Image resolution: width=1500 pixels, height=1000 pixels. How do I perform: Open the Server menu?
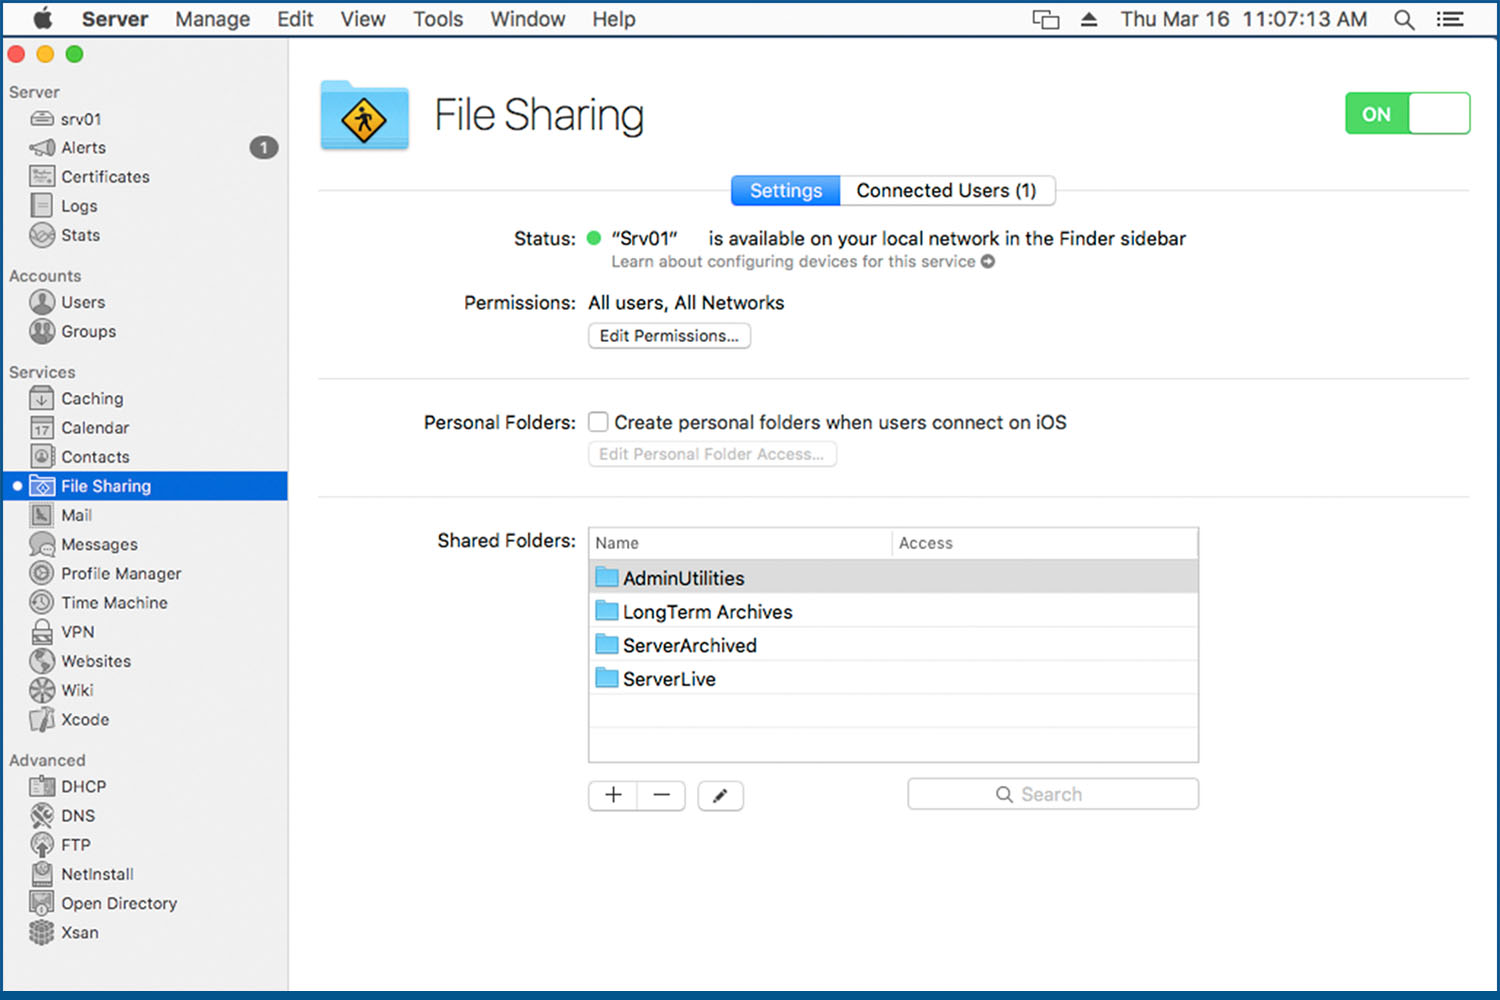115,19
